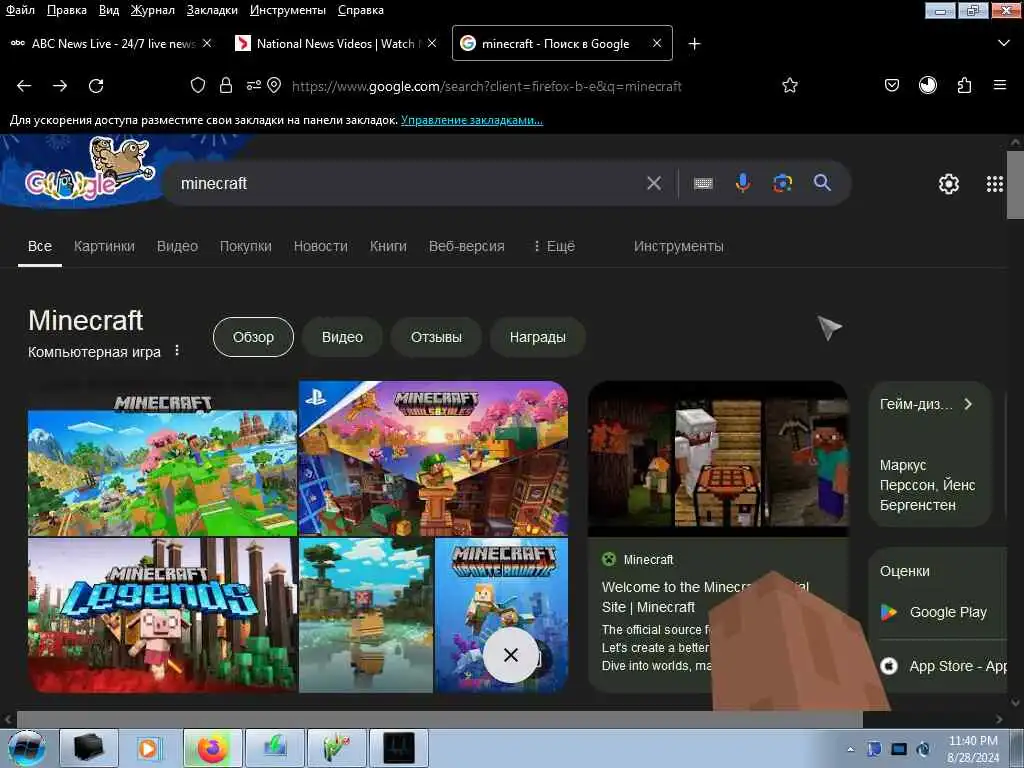Viewport: 1024px width, 768px height.
Task: Click the Google doodle logo
Action: [x=88, y=171]
